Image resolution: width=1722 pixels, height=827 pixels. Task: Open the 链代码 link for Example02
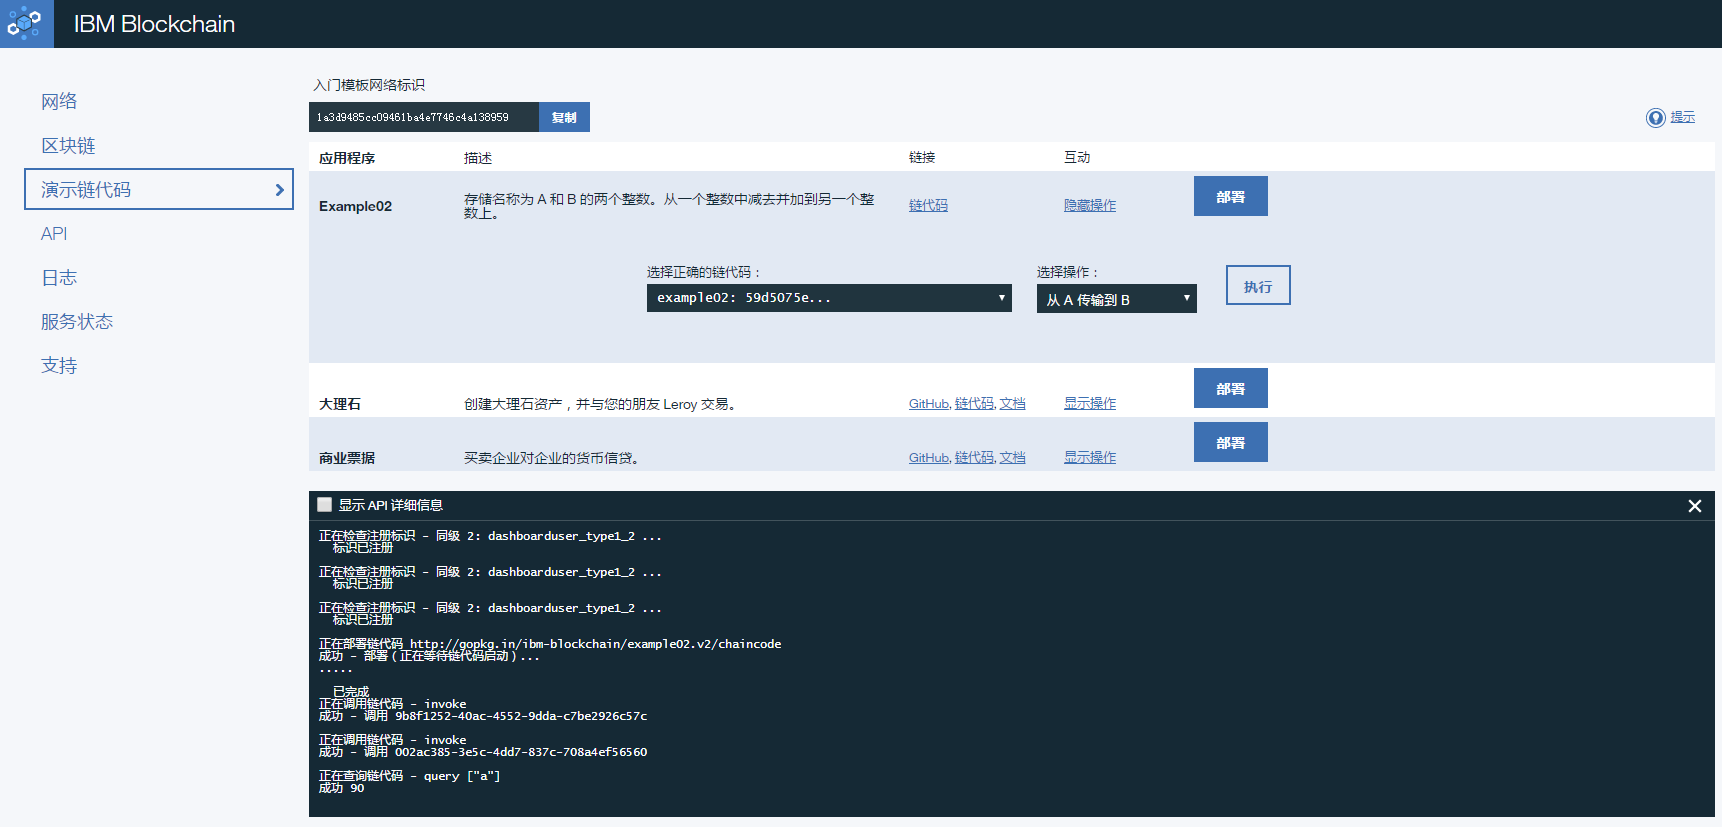point(927,205)
